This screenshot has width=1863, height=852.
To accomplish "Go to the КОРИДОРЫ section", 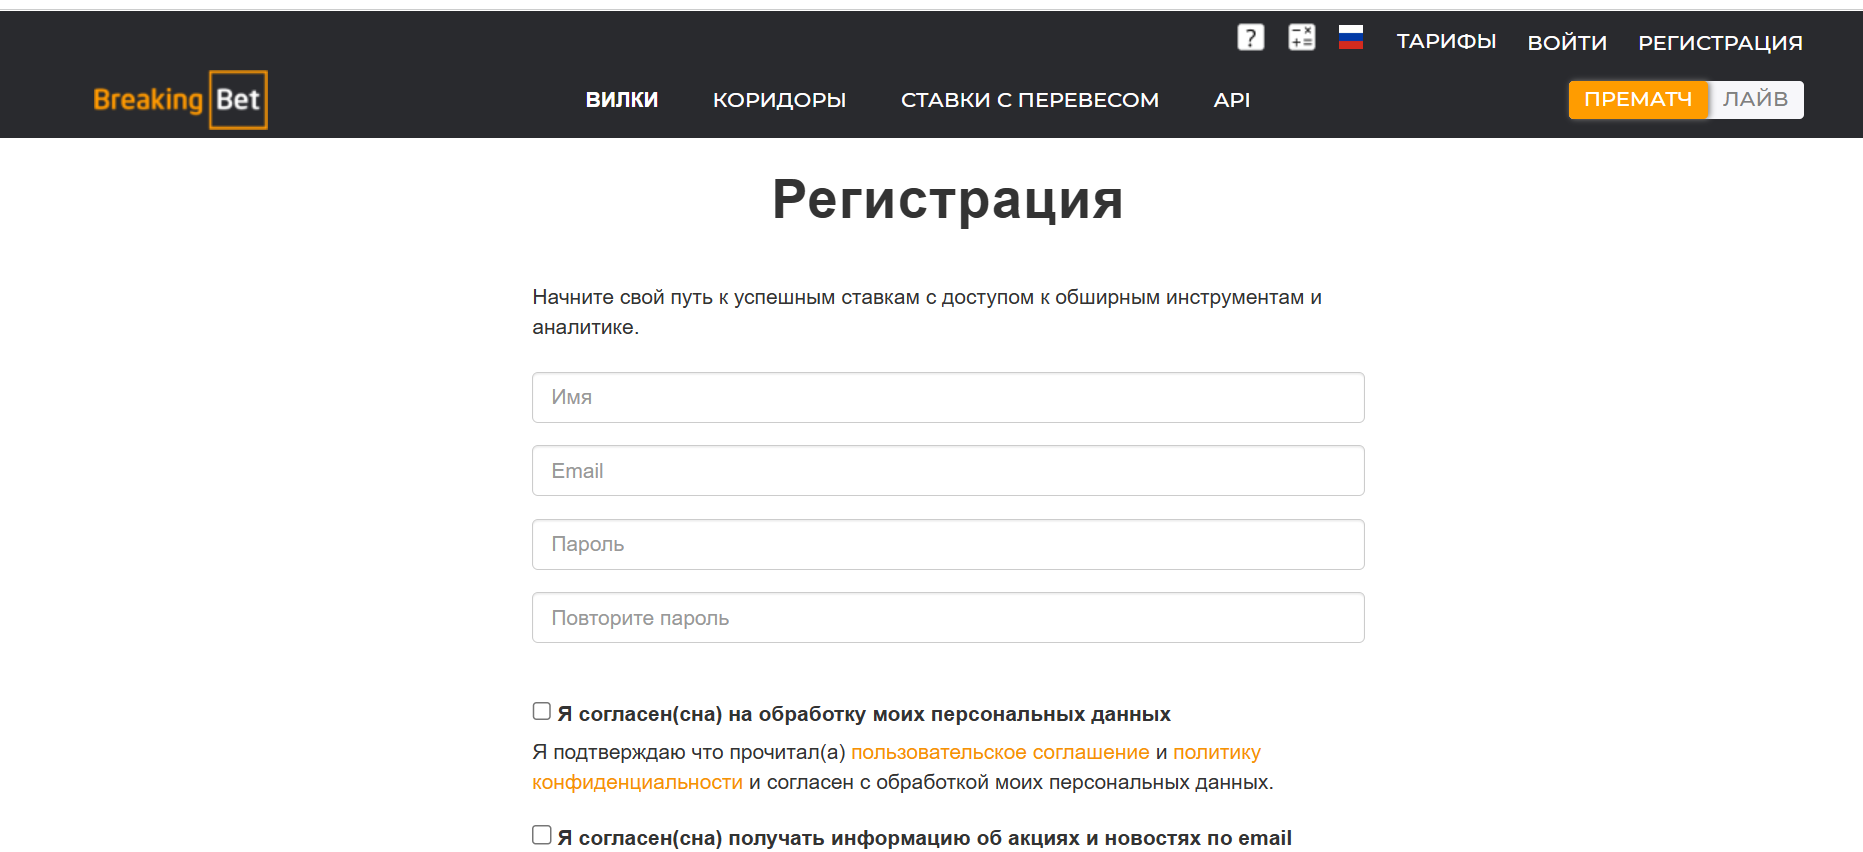I will pyautogui.click(x=779, y=100).
